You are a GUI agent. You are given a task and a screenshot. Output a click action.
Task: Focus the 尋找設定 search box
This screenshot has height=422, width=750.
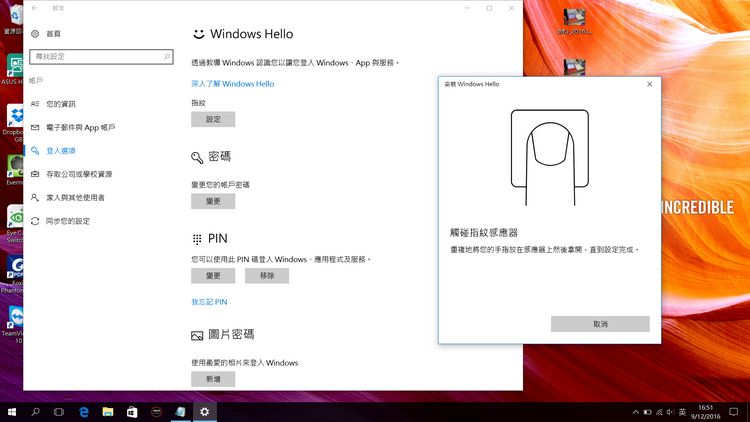[x=101, y=56]
